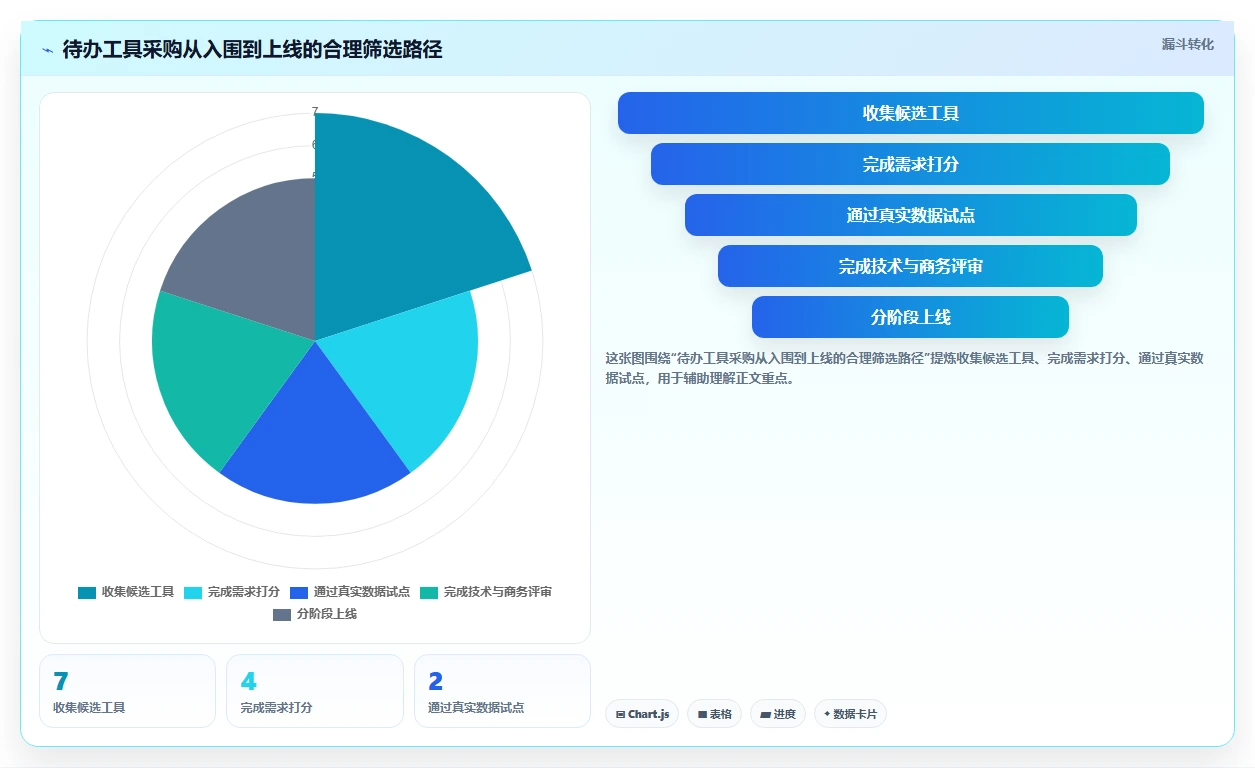This screenshot has height=768, width=1255.
Task: Click the lightning icon beside the title
Action: click(x=48, y=50)
